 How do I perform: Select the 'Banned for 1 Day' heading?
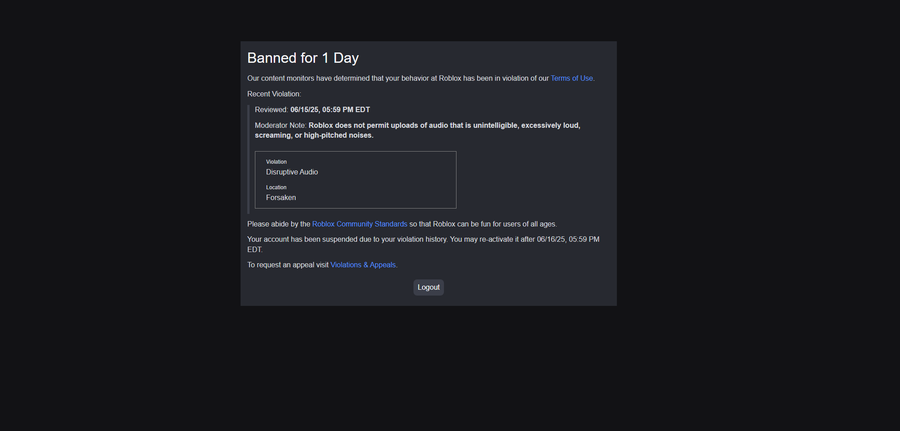(303, 58)
